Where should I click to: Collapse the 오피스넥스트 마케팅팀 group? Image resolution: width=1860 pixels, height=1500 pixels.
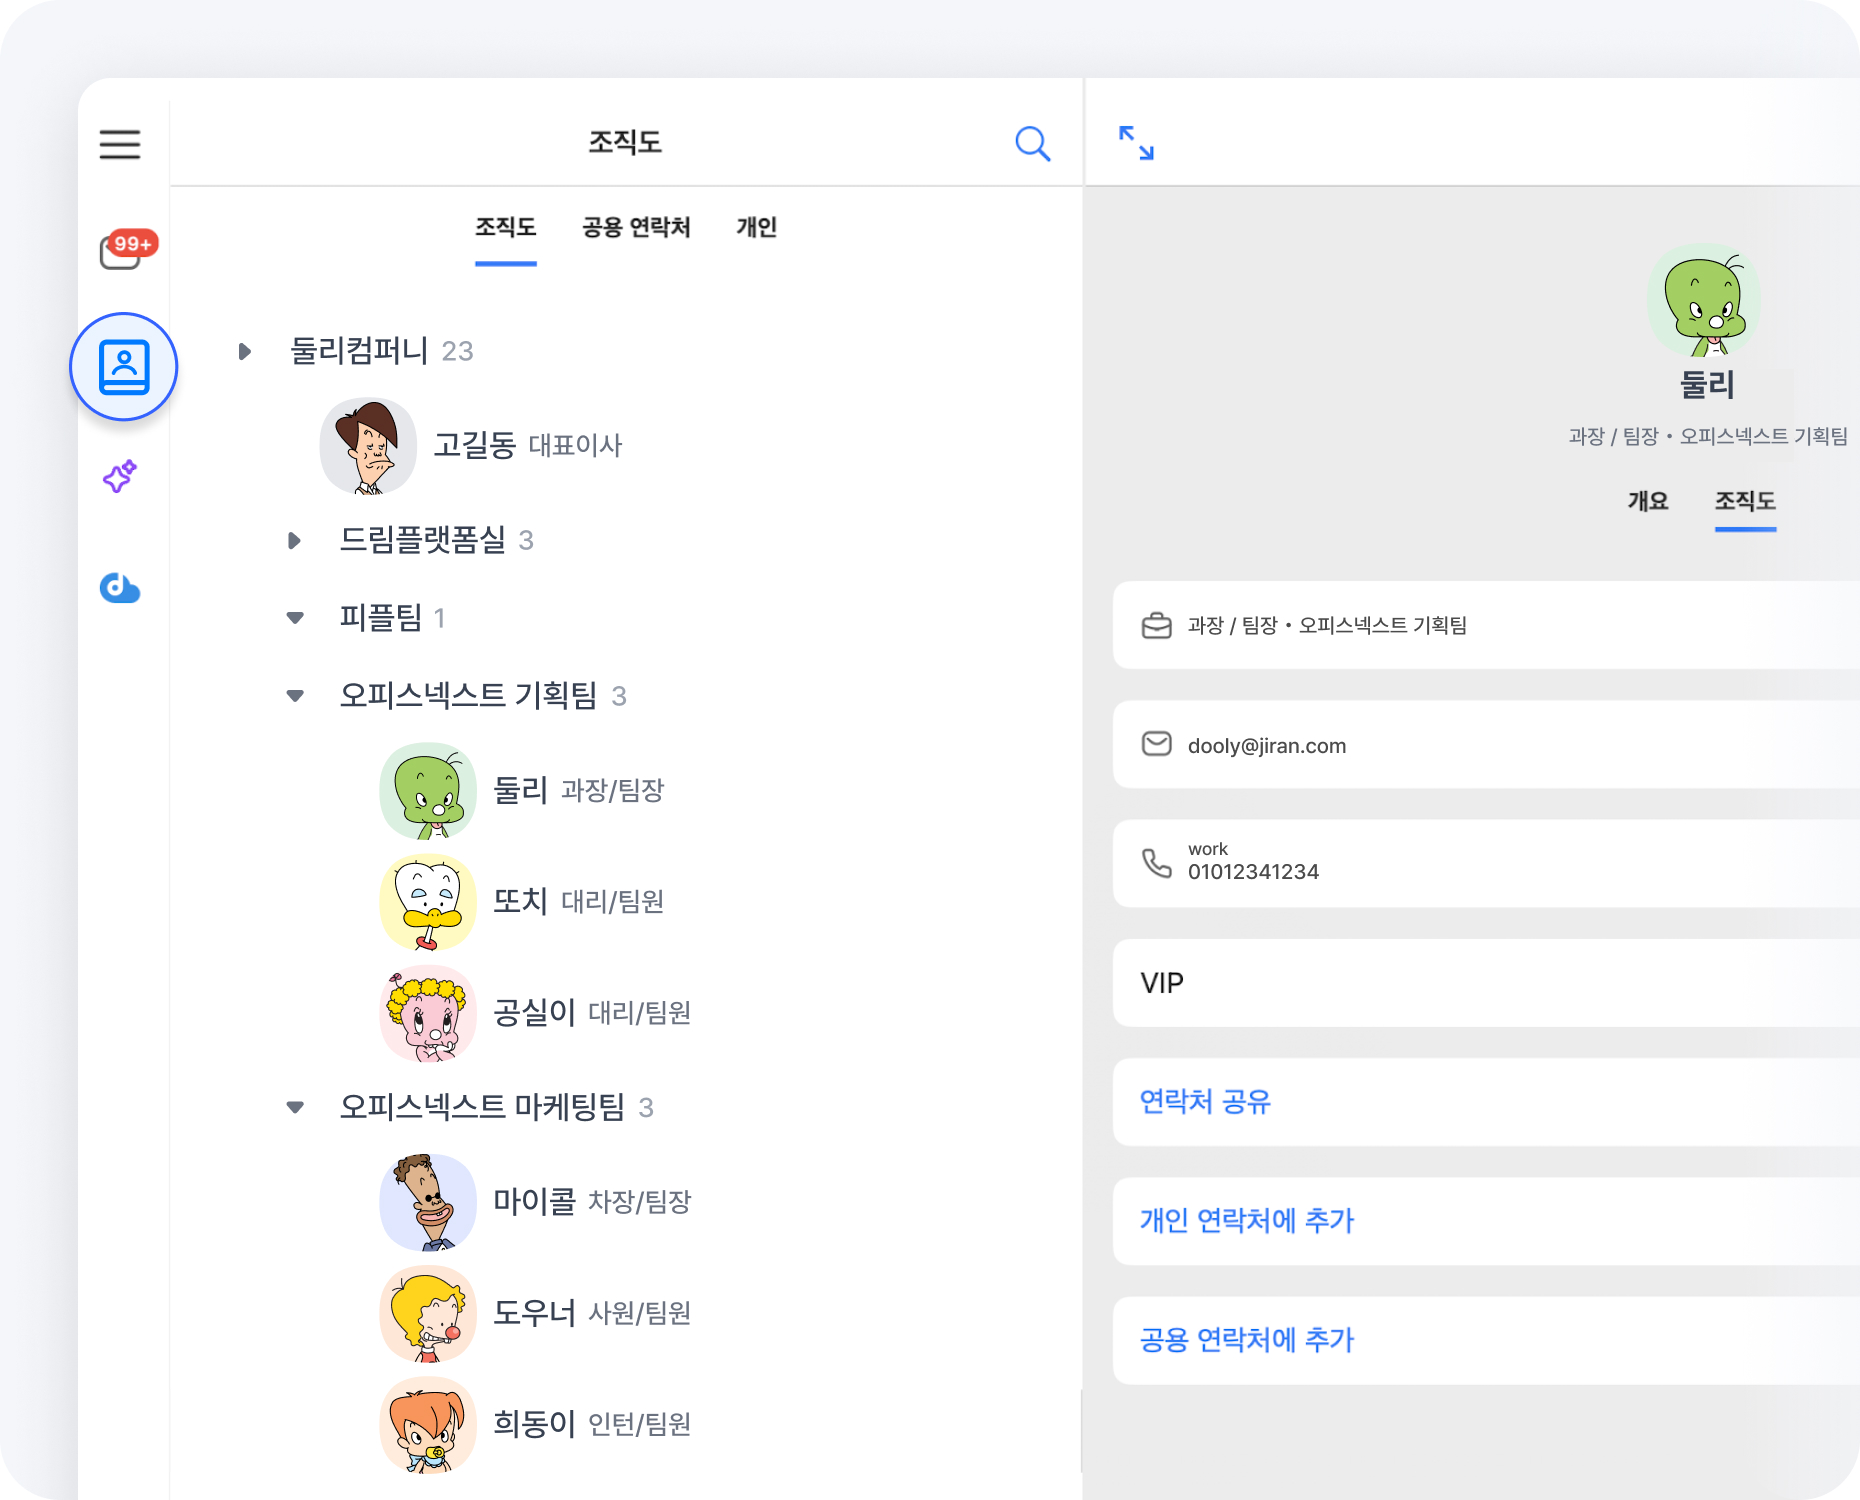295,1107
